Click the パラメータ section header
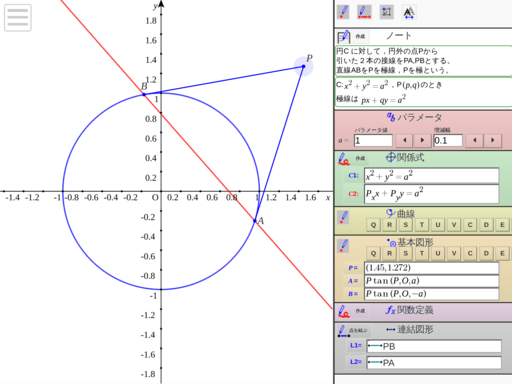The width and height of the screenshot is (512, 384). pyautogui.click(x=415, y=117)
